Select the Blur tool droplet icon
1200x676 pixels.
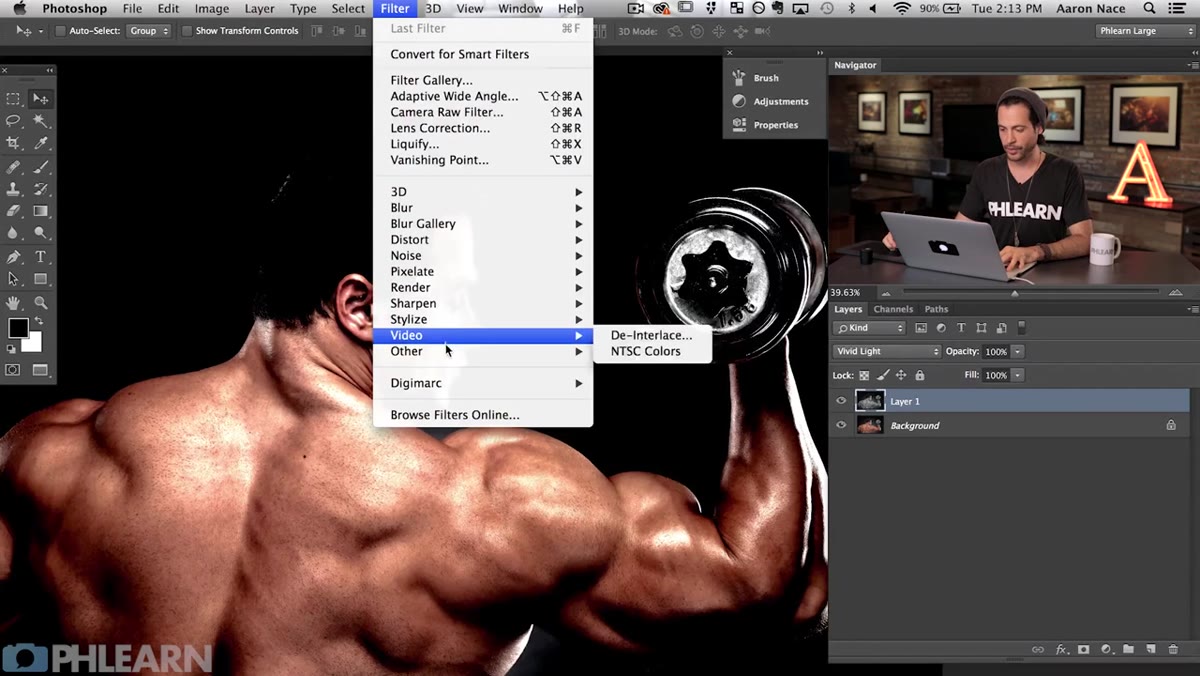click(x=14, y=233)
